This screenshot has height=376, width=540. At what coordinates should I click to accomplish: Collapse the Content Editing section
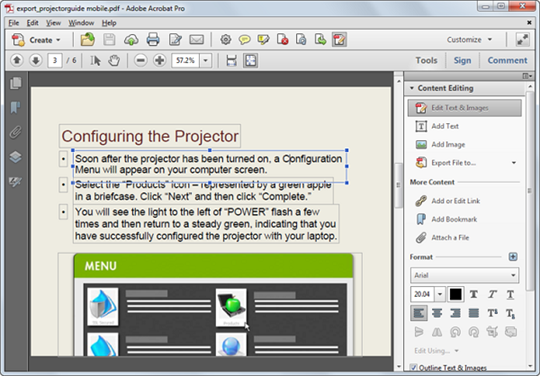tap(412, 88)
